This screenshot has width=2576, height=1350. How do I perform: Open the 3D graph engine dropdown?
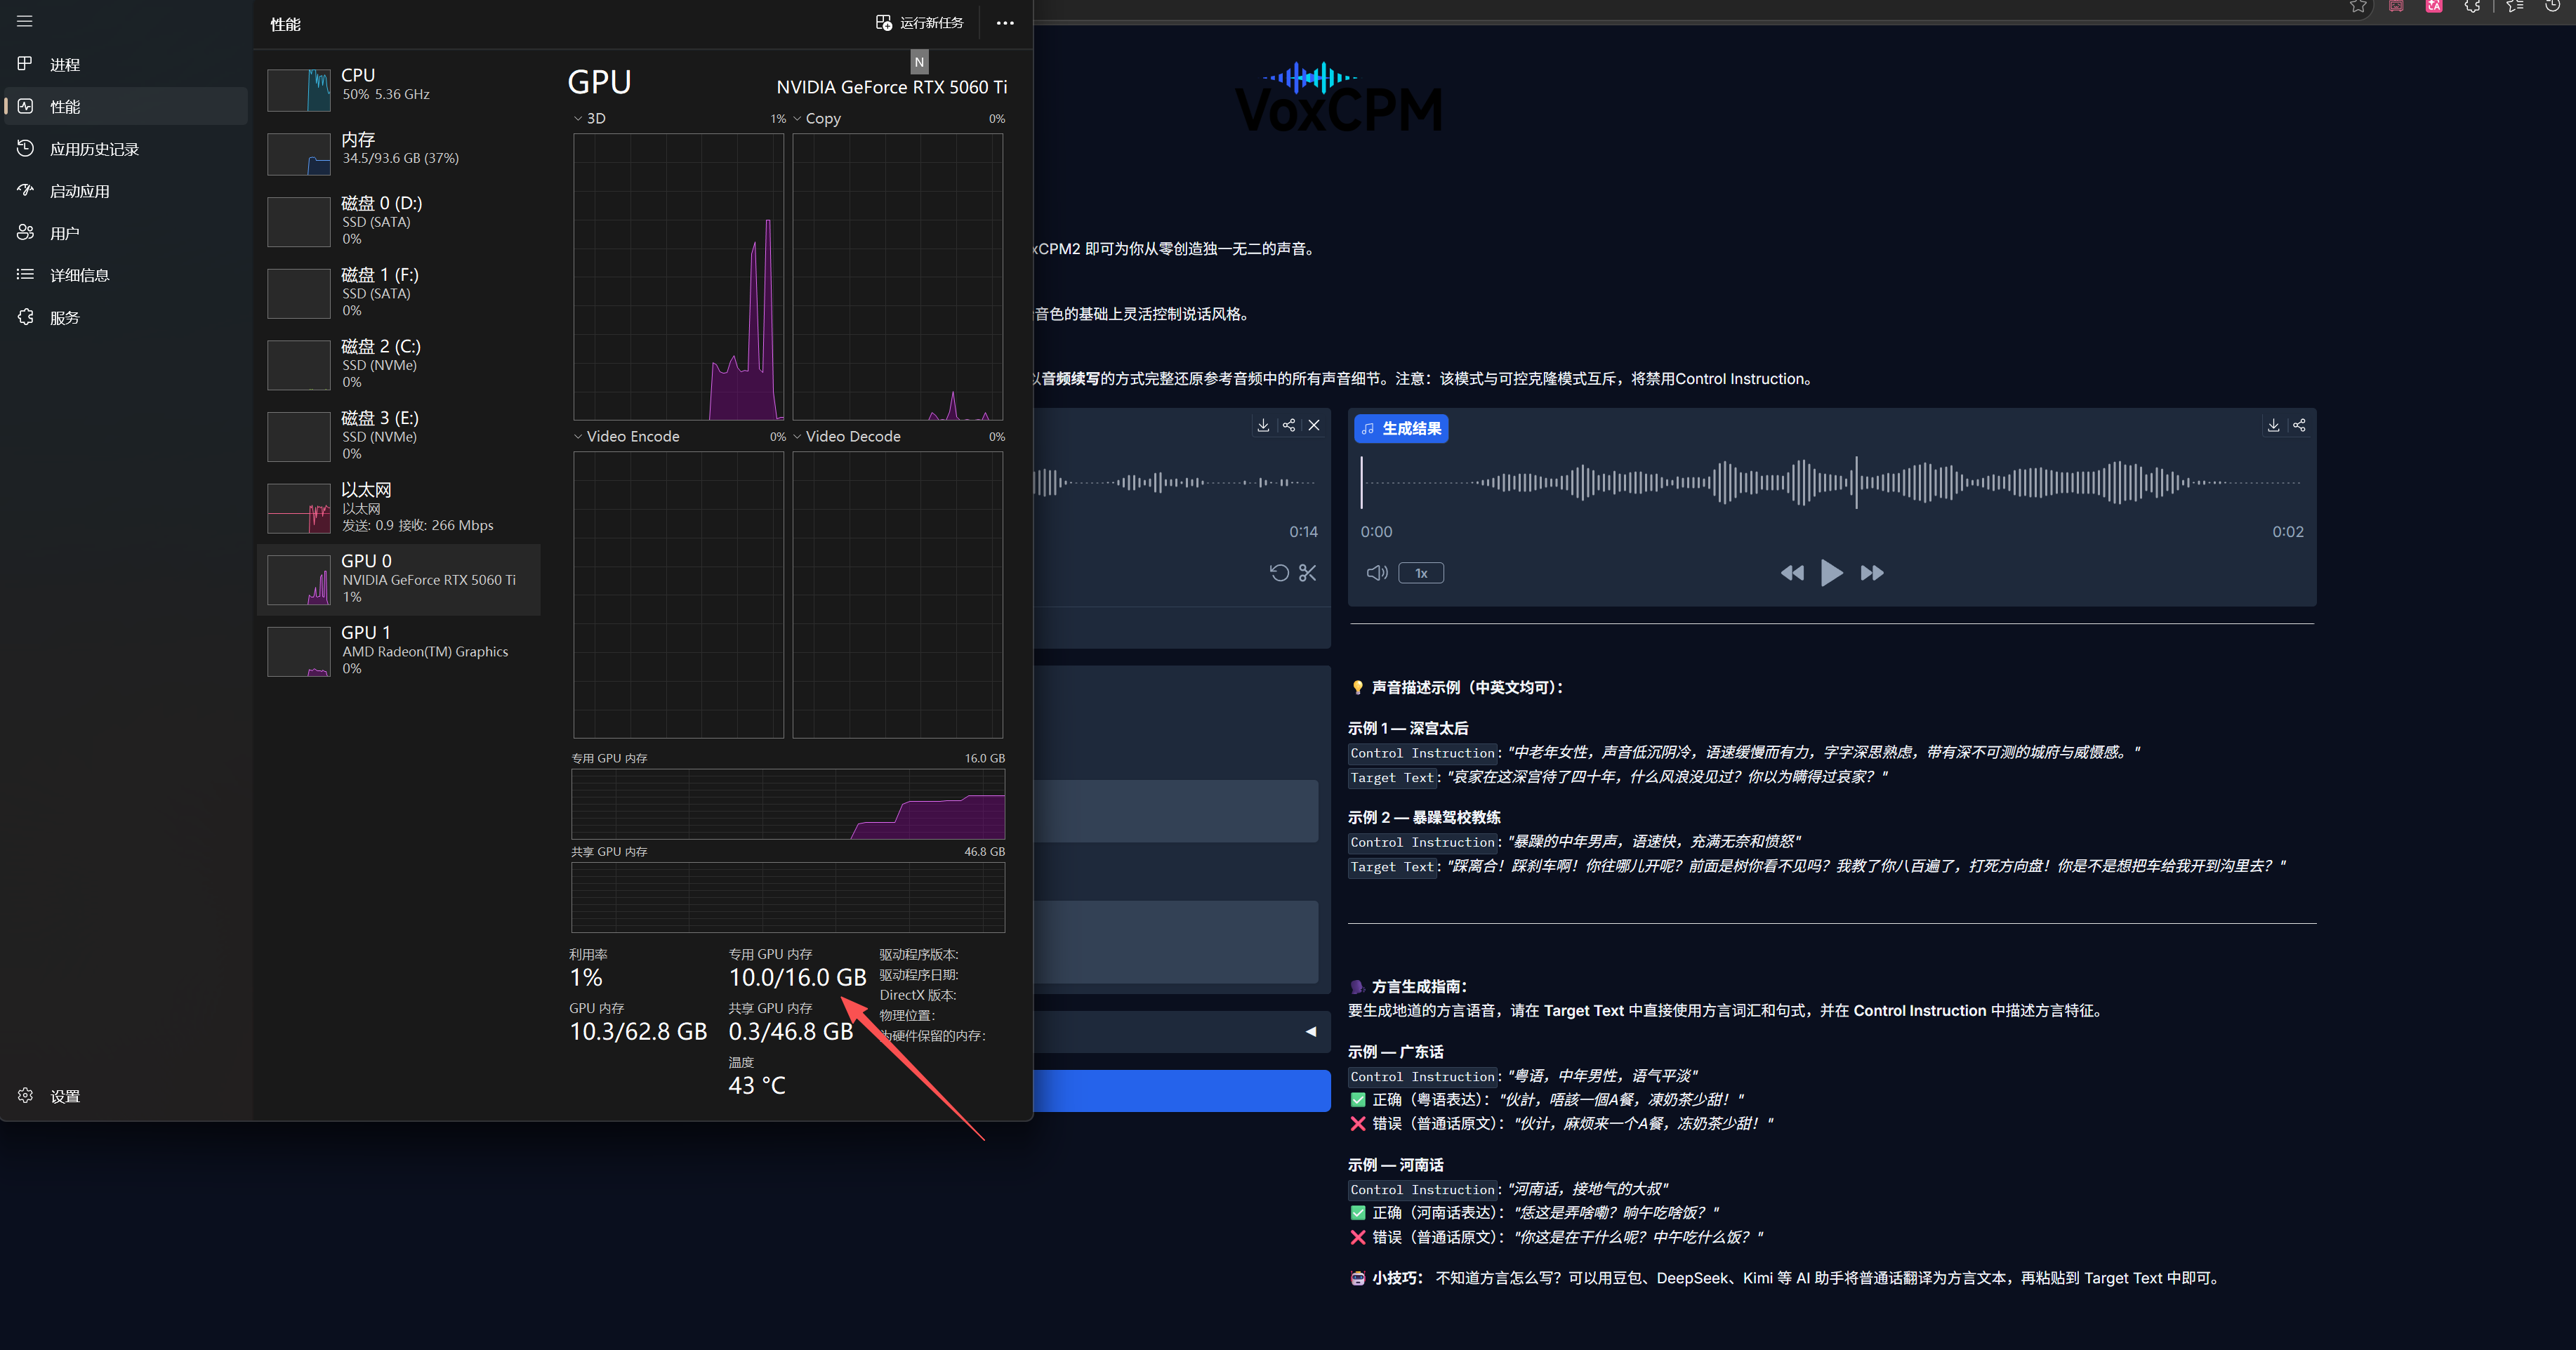click(590, 118)
